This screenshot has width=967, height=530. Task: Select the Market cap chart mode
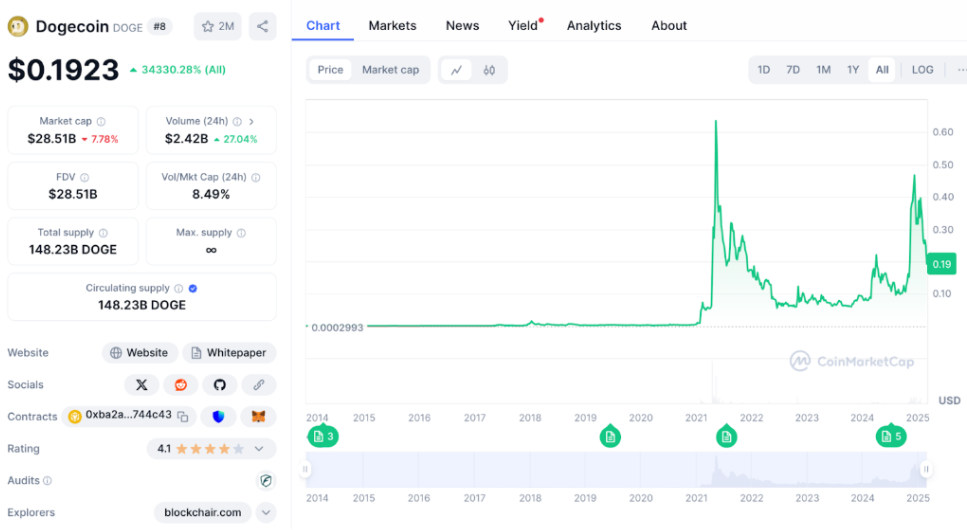[x=390, y=70]
